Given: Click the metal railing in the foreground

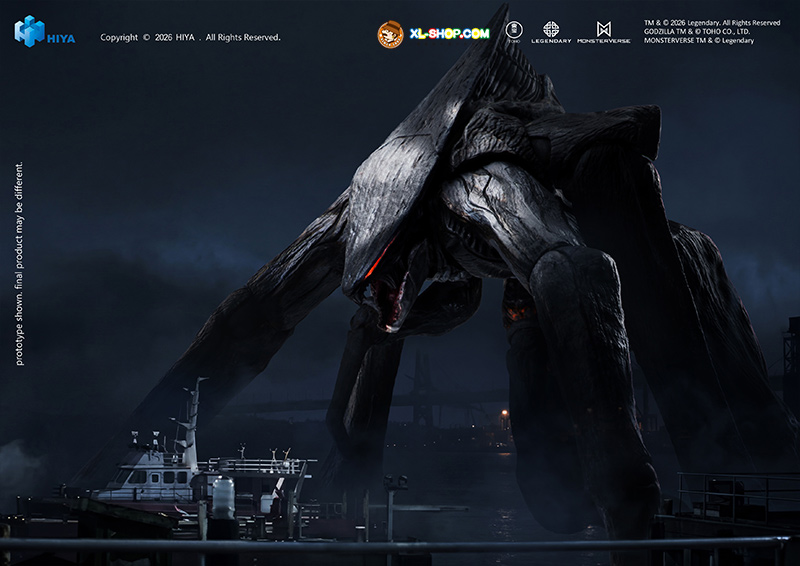Looking at the screenshot, I should 400,546.
